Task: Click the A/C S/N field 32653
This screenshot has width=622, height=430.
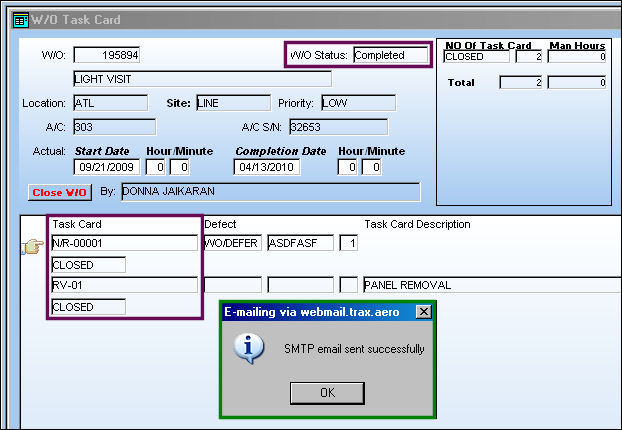Action: (x=339, y=127)
